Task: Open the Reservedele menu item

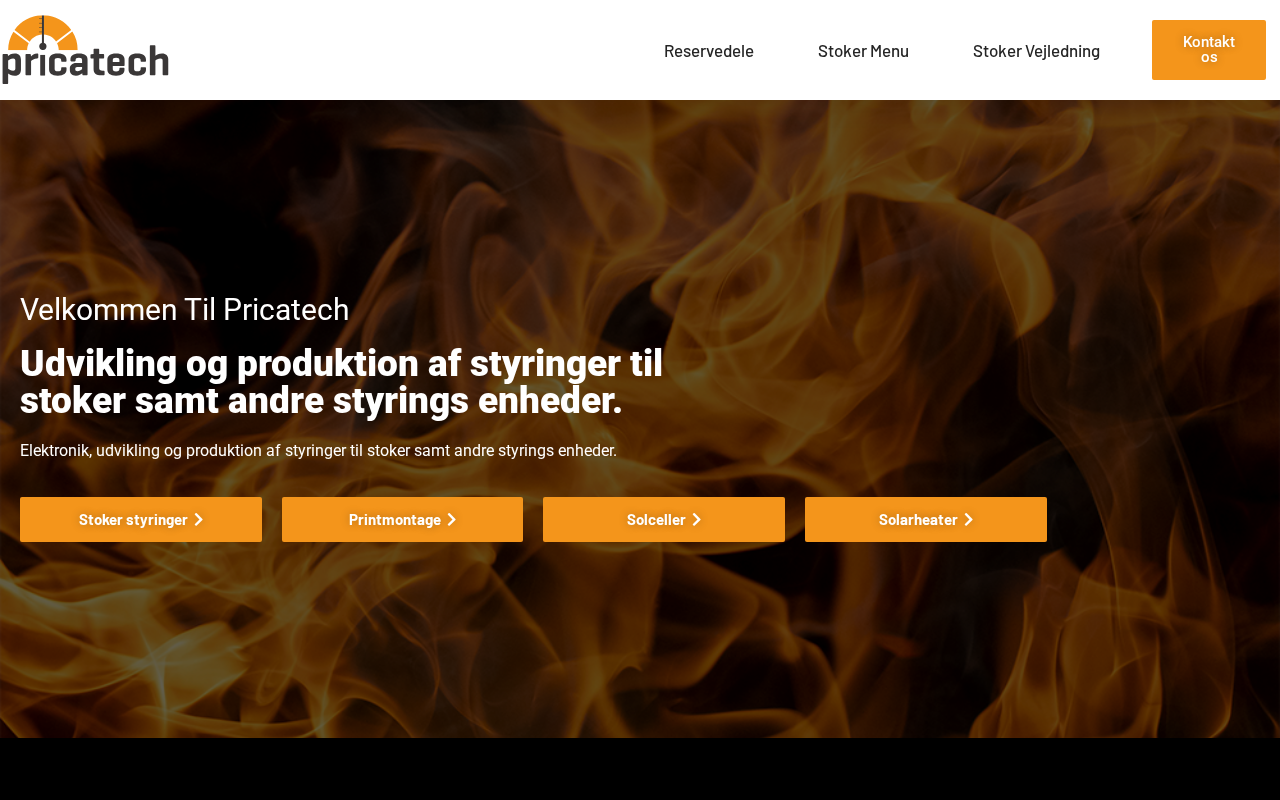Action: coord(709,51)
